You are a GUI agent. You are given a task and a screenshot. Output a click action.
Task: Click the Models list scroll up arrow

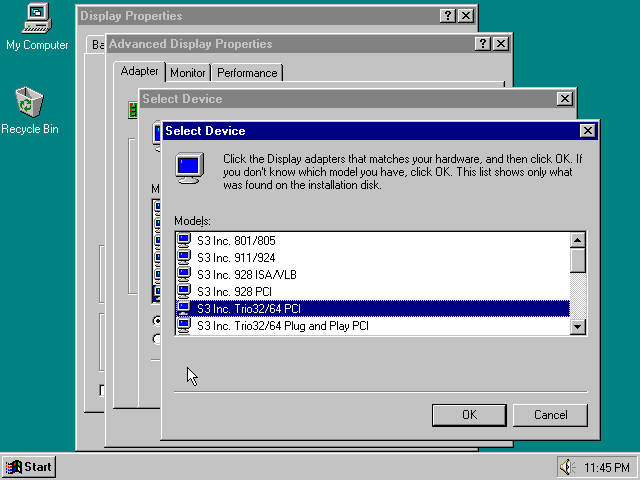click(x=577, y=240)
